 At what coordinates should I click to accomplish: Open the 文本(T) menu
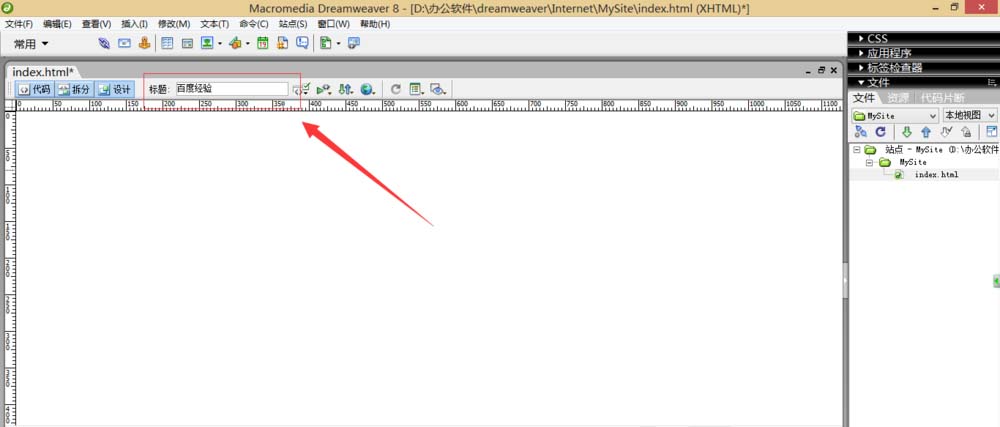215,24
